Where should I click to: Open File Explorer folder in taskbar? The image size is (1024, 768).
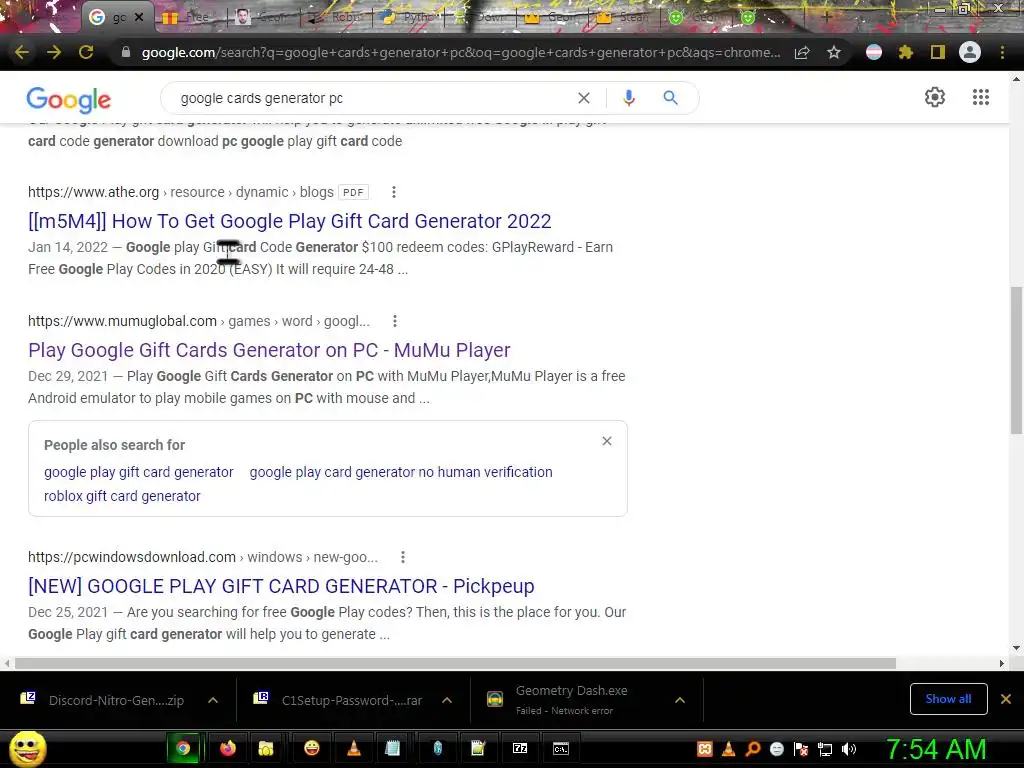click(x=266, y=748)
